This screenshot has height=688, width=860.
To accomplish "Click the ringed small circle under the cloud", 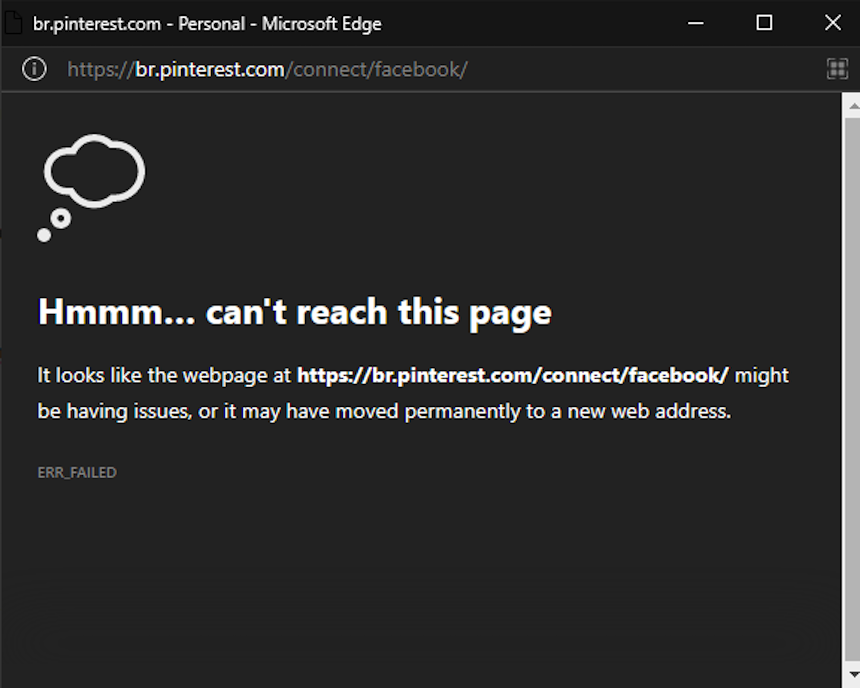I will [x=60, y=218].
